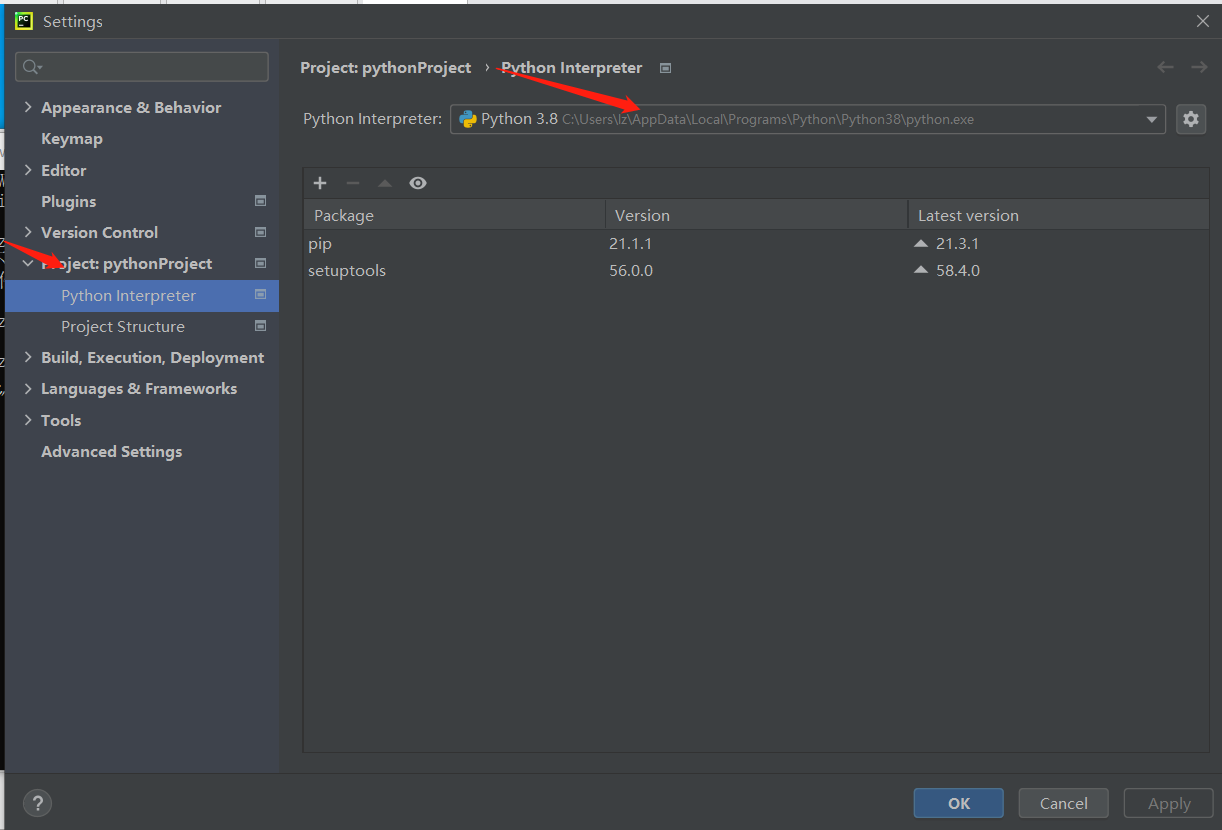This screenshot has height=830, width=1222.
Task: Click the search magnifier icon
Action: [x=31, y=67]
